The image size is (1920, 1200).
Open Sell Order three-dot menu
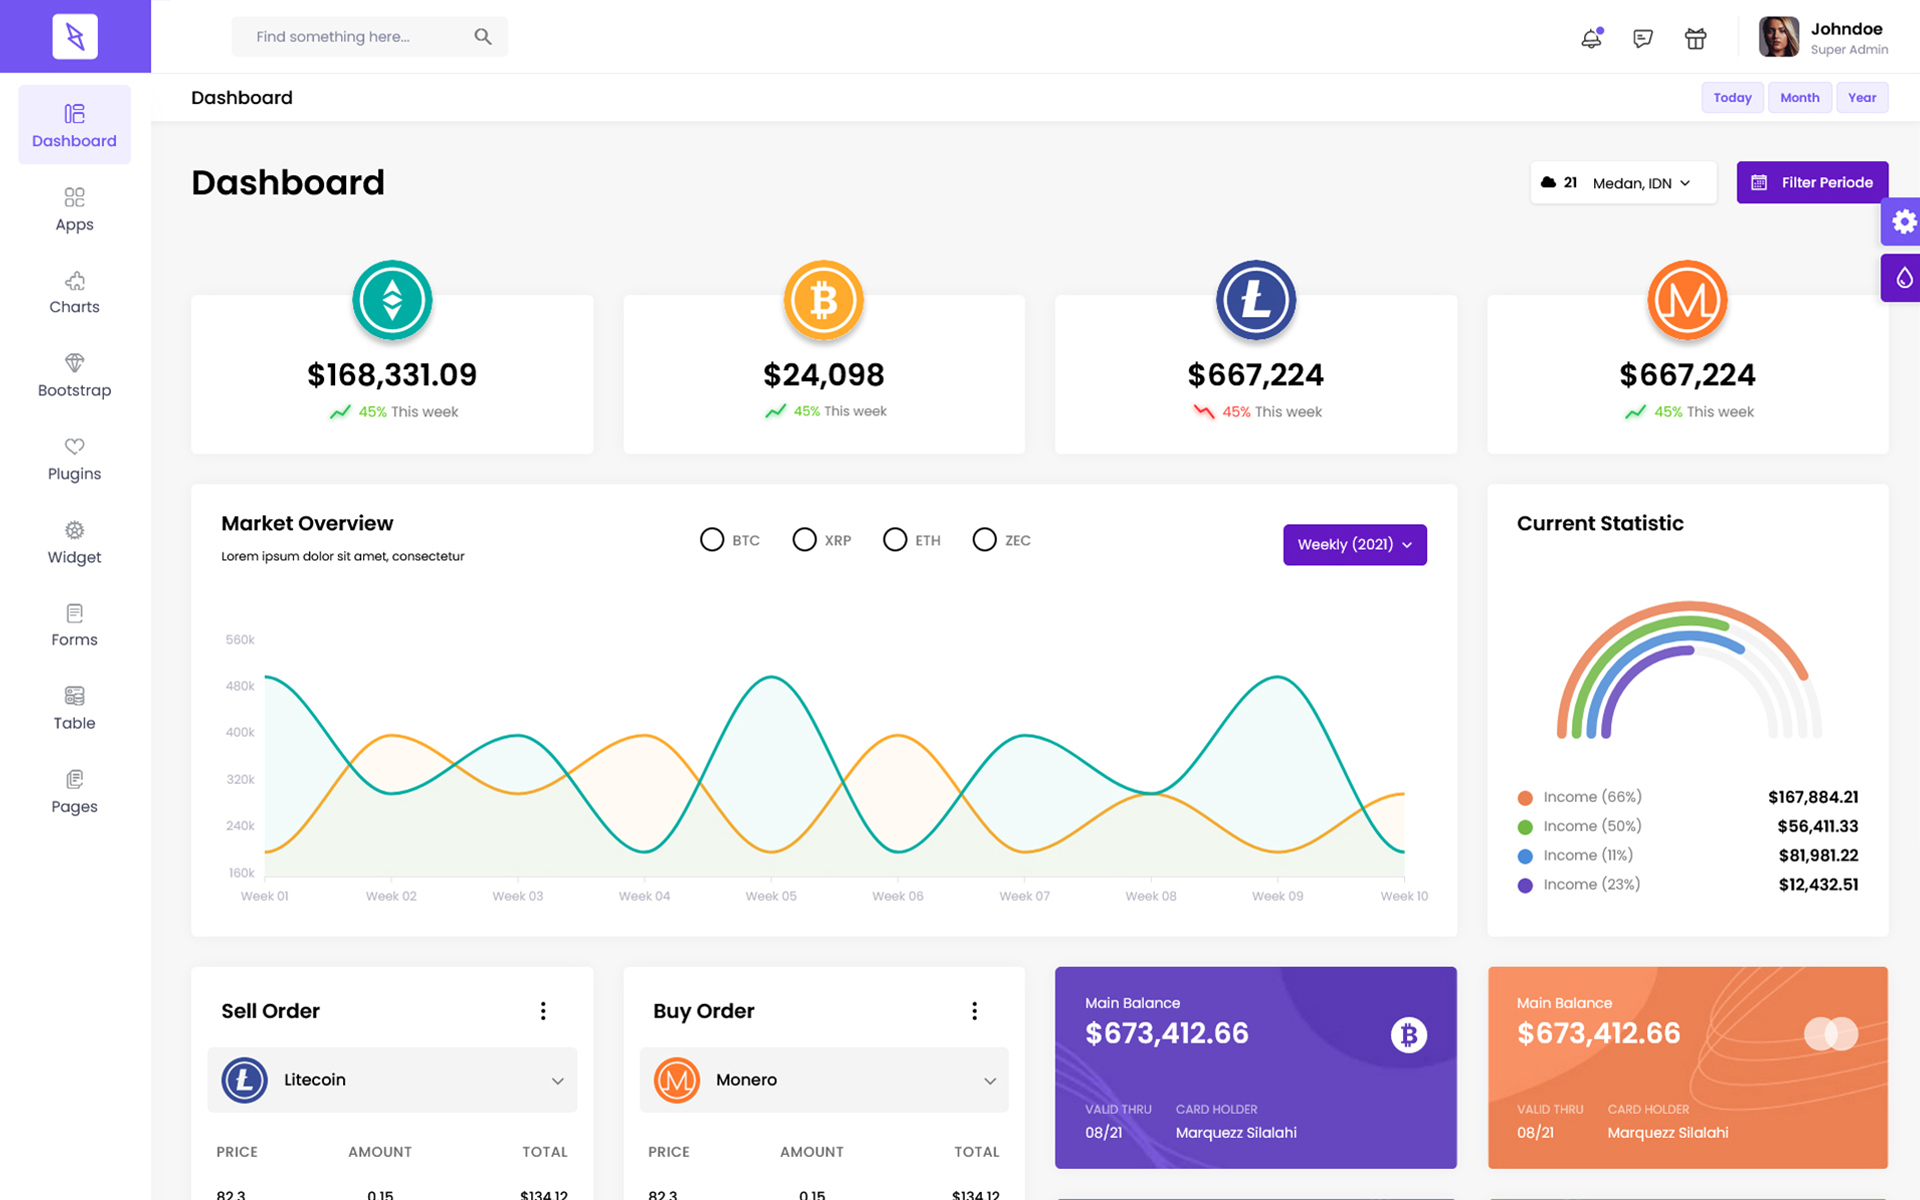tap(543, 1011)
